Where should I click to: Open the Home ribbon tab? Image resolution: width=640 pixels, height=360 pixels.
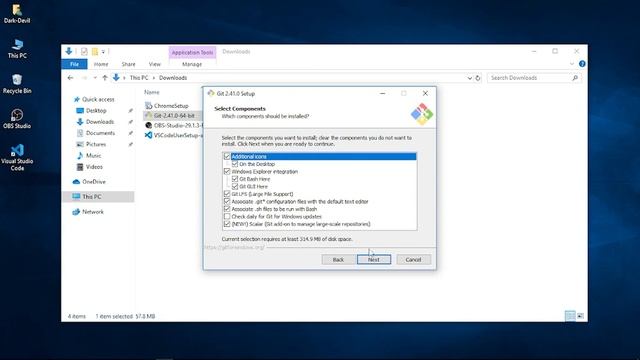click(101, 64)
